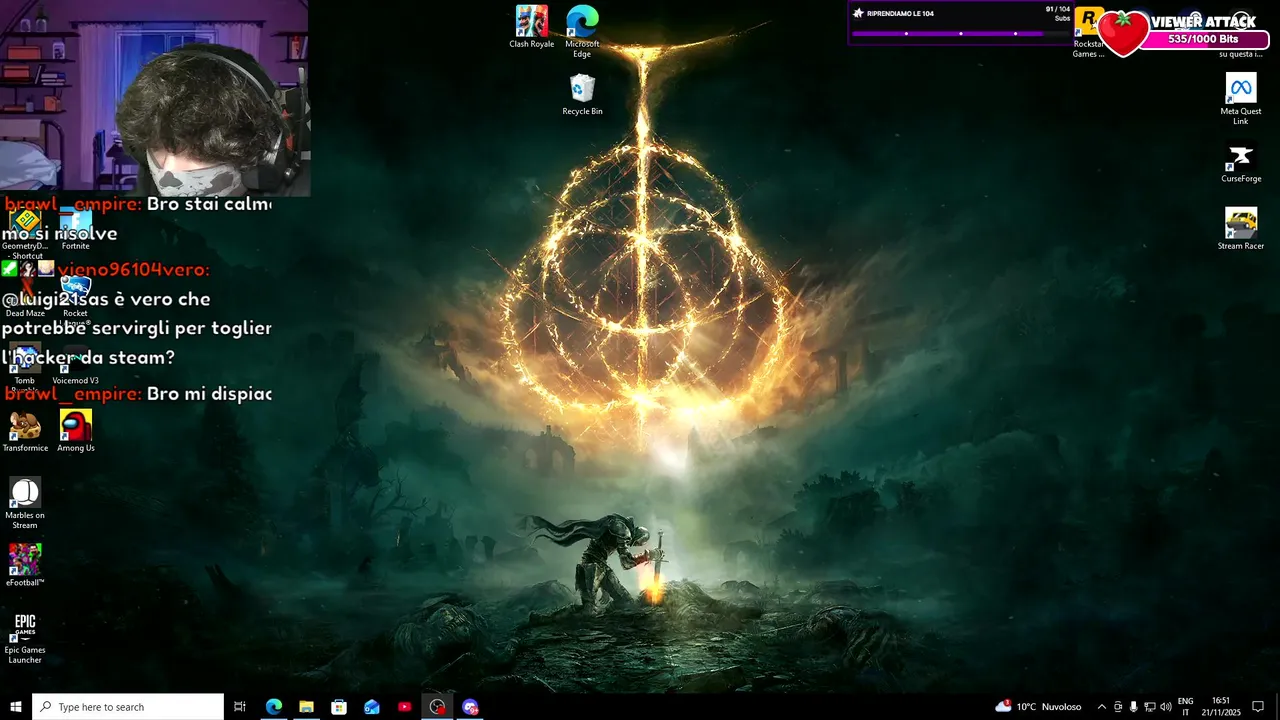This screenshot has height=720, width=1280.
Task: Open the CurseForge desktop shortcut
Action: [x=1241, y=162]
